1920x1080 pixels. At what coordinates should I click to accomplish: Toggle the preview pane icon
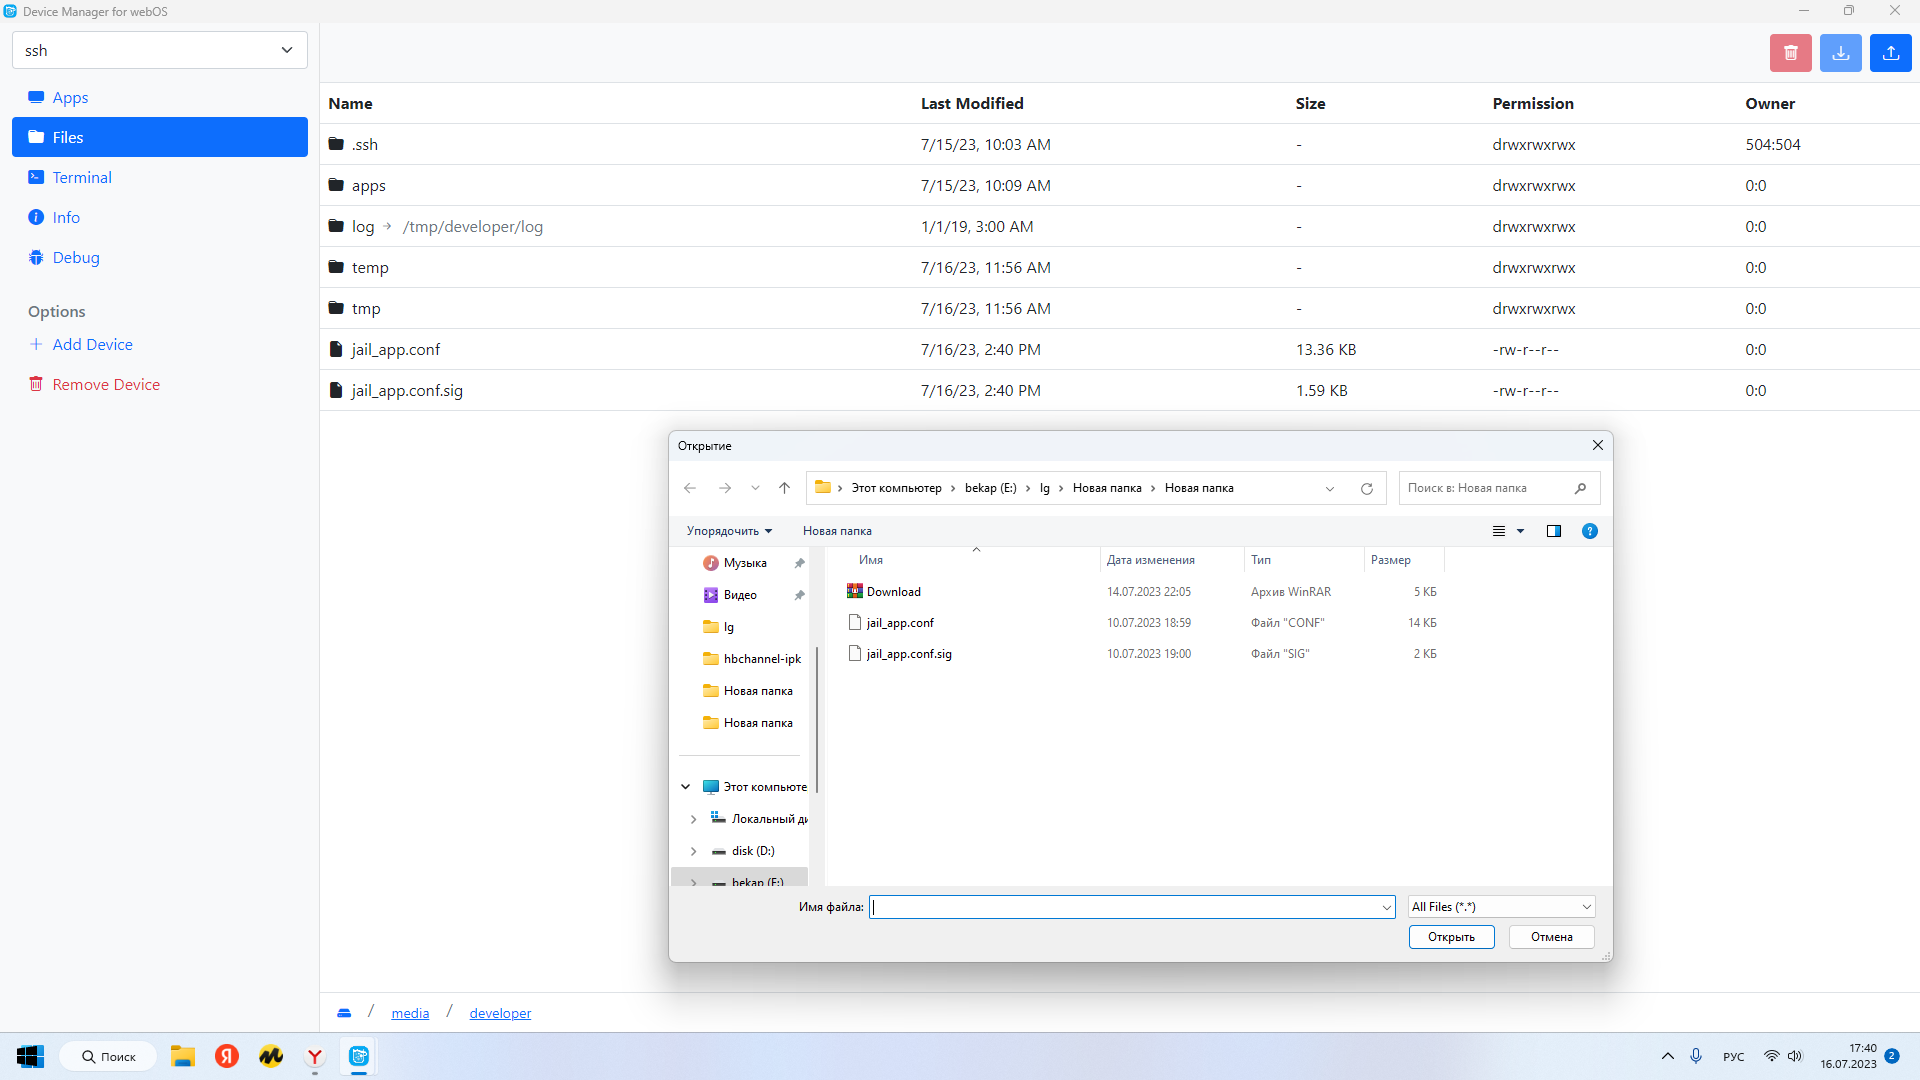(1553, 531)
